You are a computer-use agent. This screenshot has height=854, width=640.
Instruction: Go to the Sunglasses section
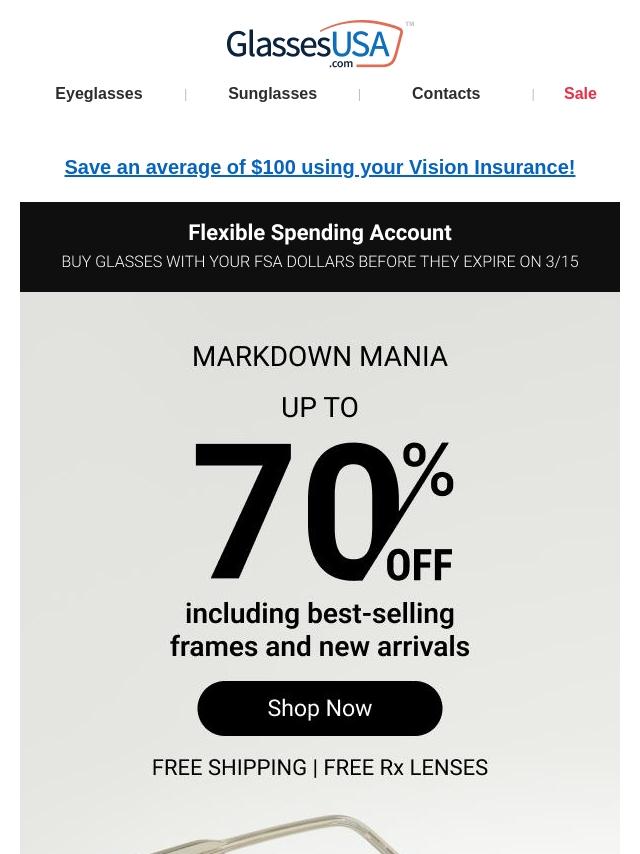click(272, 94)
